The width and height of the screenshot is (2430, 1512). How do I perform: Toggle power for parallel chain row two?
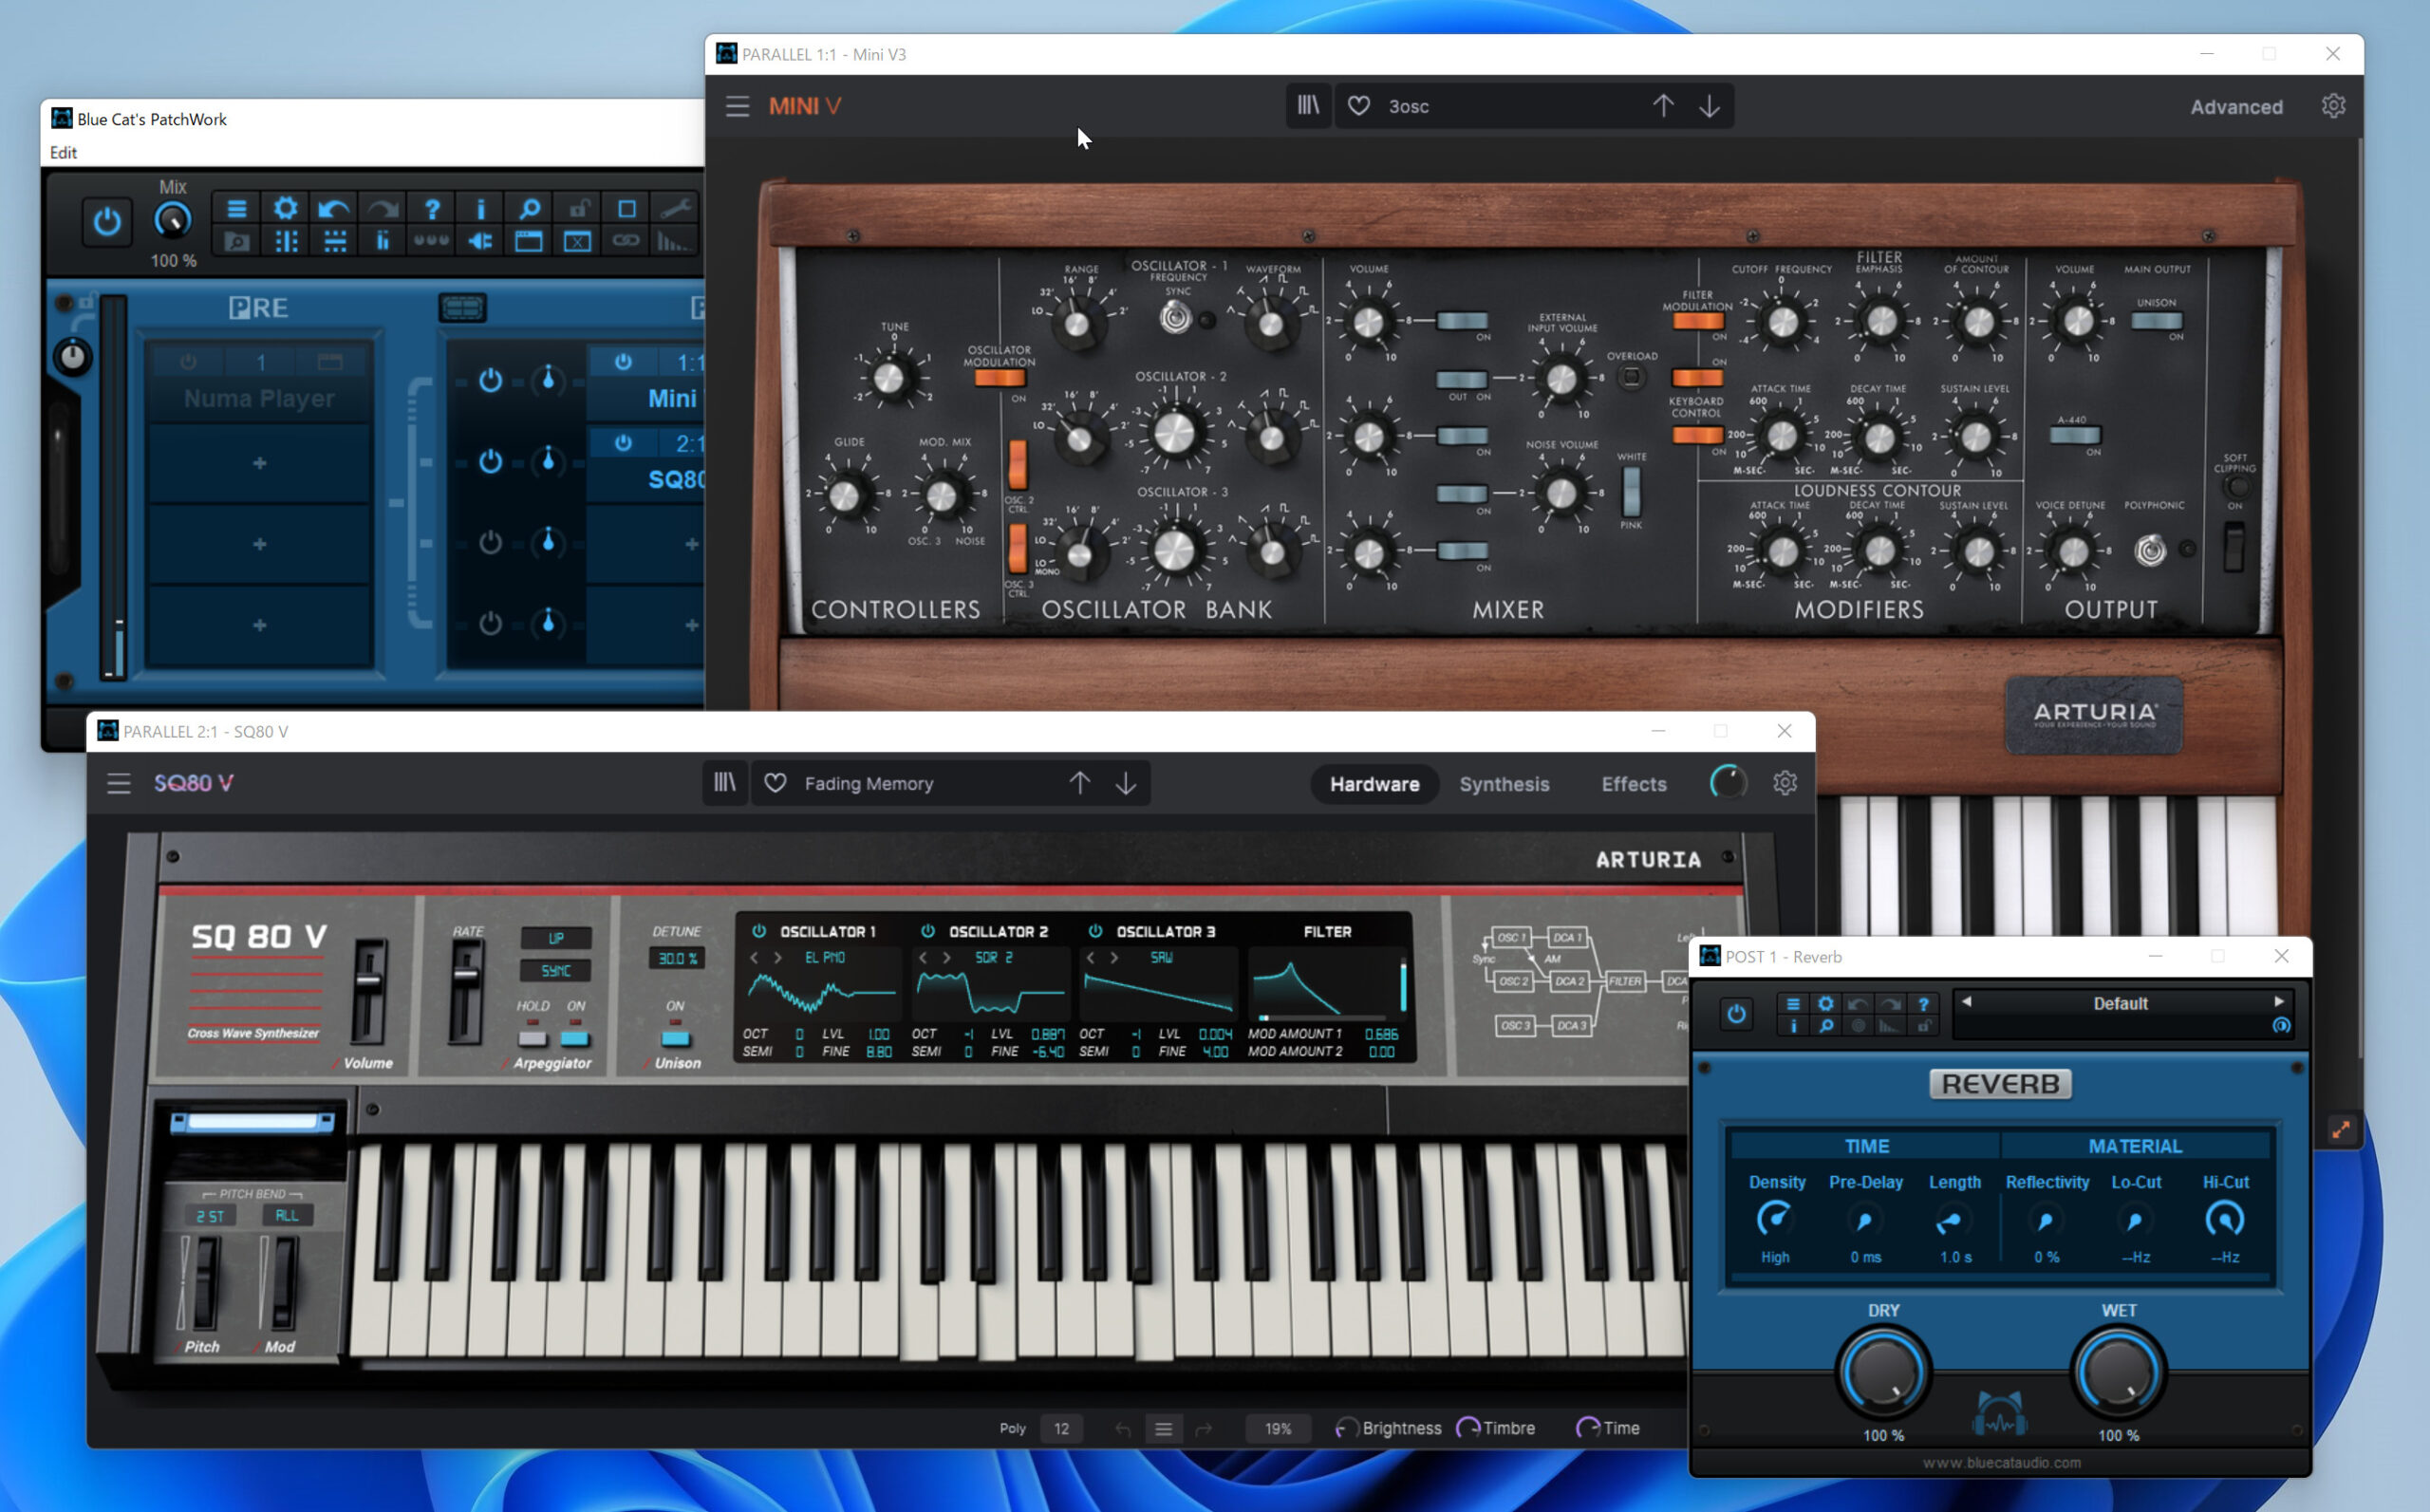pyautogui.click(x=490, y=461)
